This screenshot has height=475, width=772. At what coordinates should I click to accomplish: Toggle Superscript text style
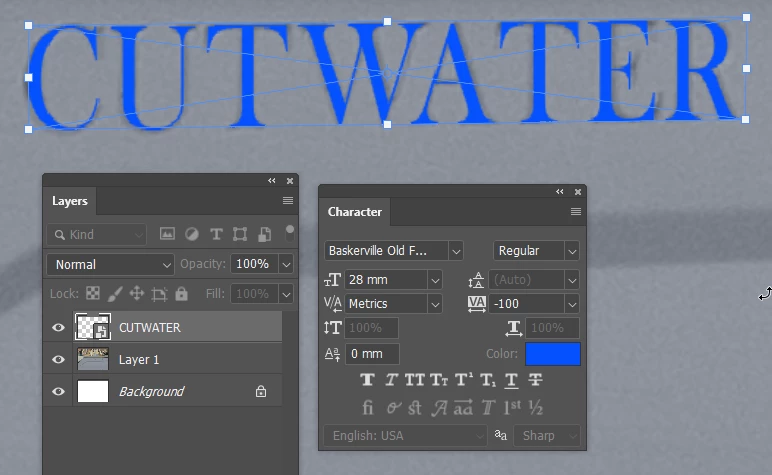463,380
